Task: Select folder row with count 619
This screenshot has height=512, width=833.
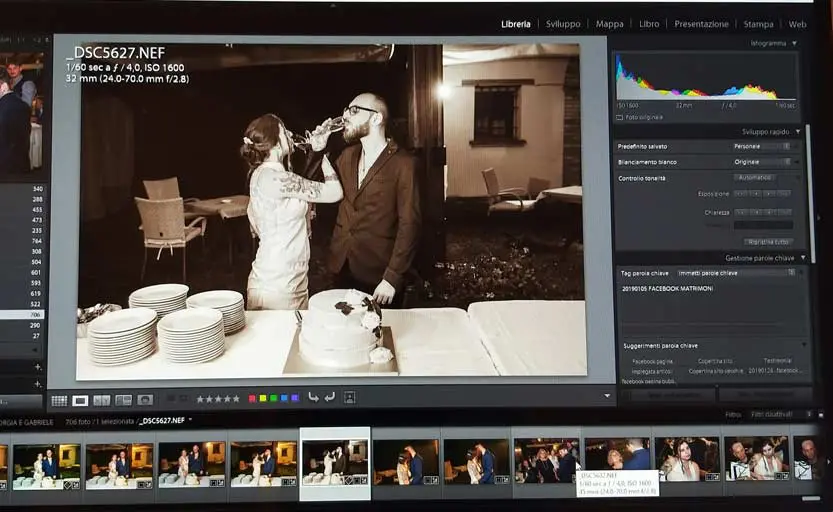Action: 22,293
